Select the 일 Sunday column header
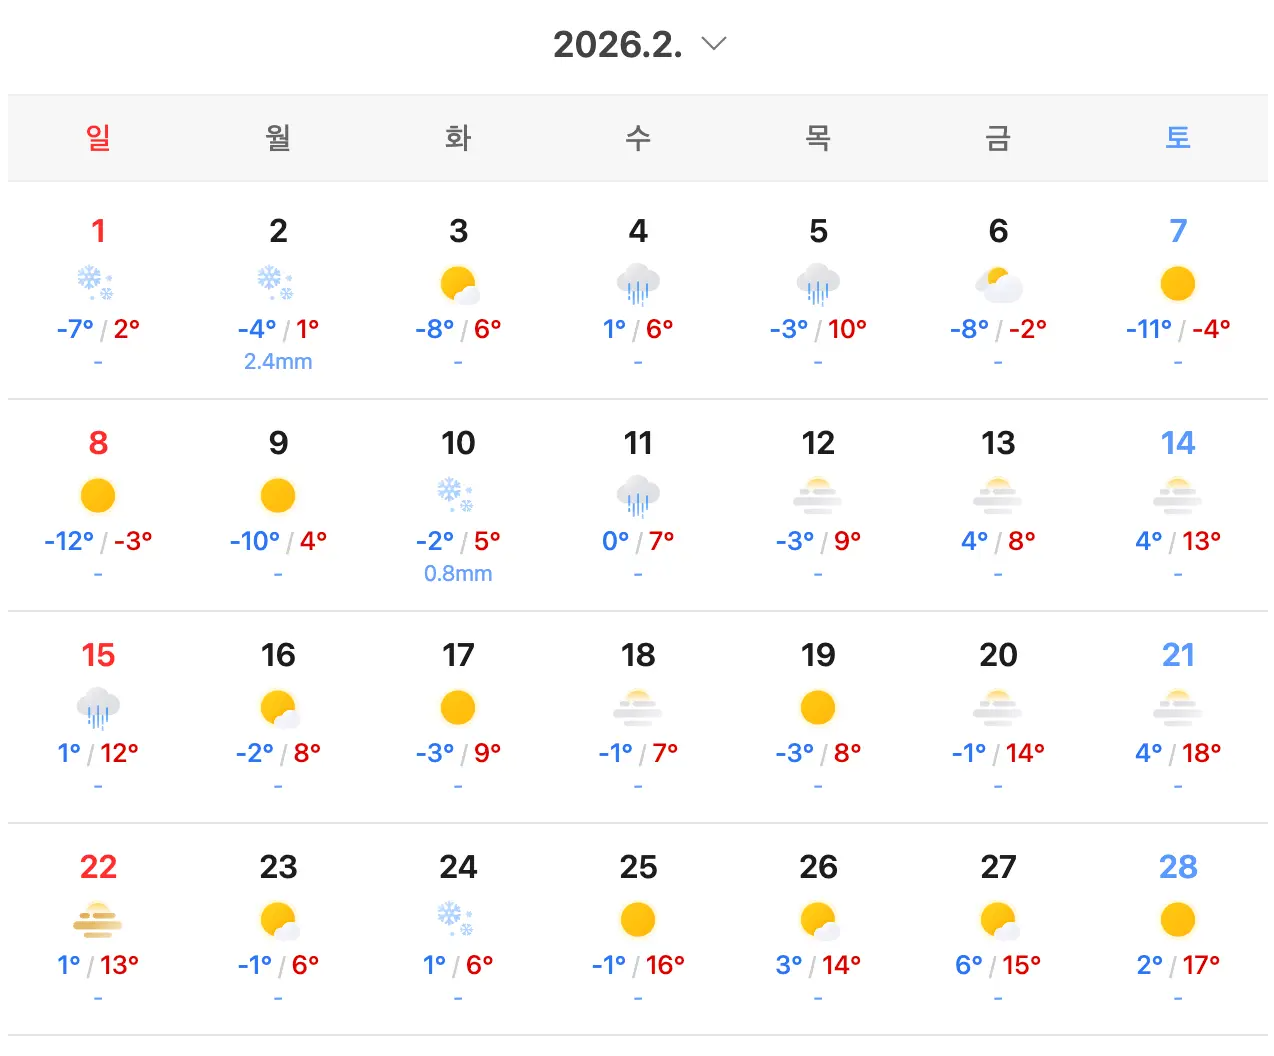1274x1056 pixels. (x=97, y=138)
